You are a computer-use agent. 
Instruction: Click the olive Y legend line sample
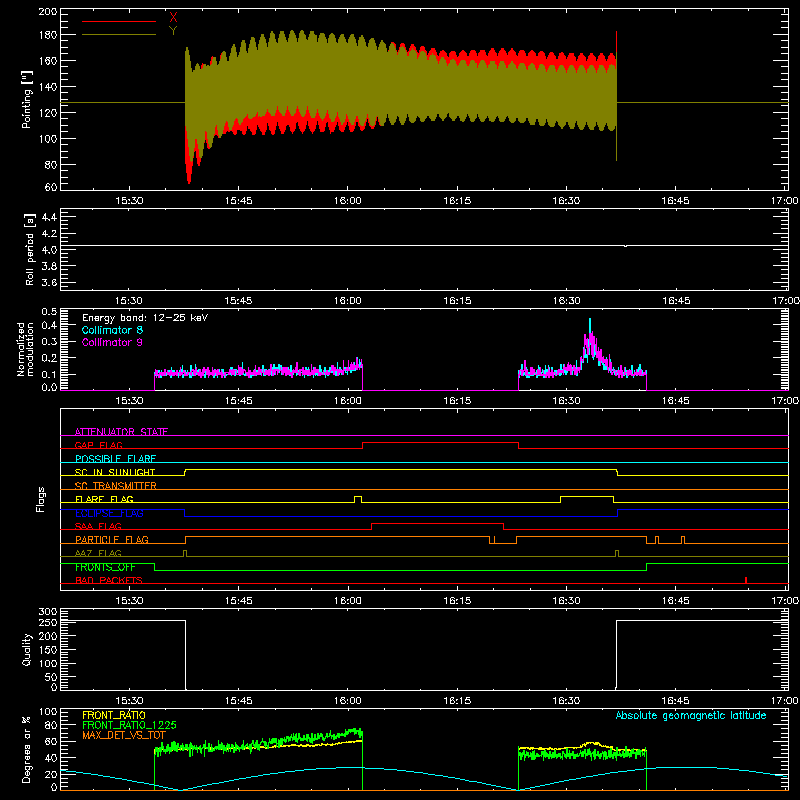point(119,35)
